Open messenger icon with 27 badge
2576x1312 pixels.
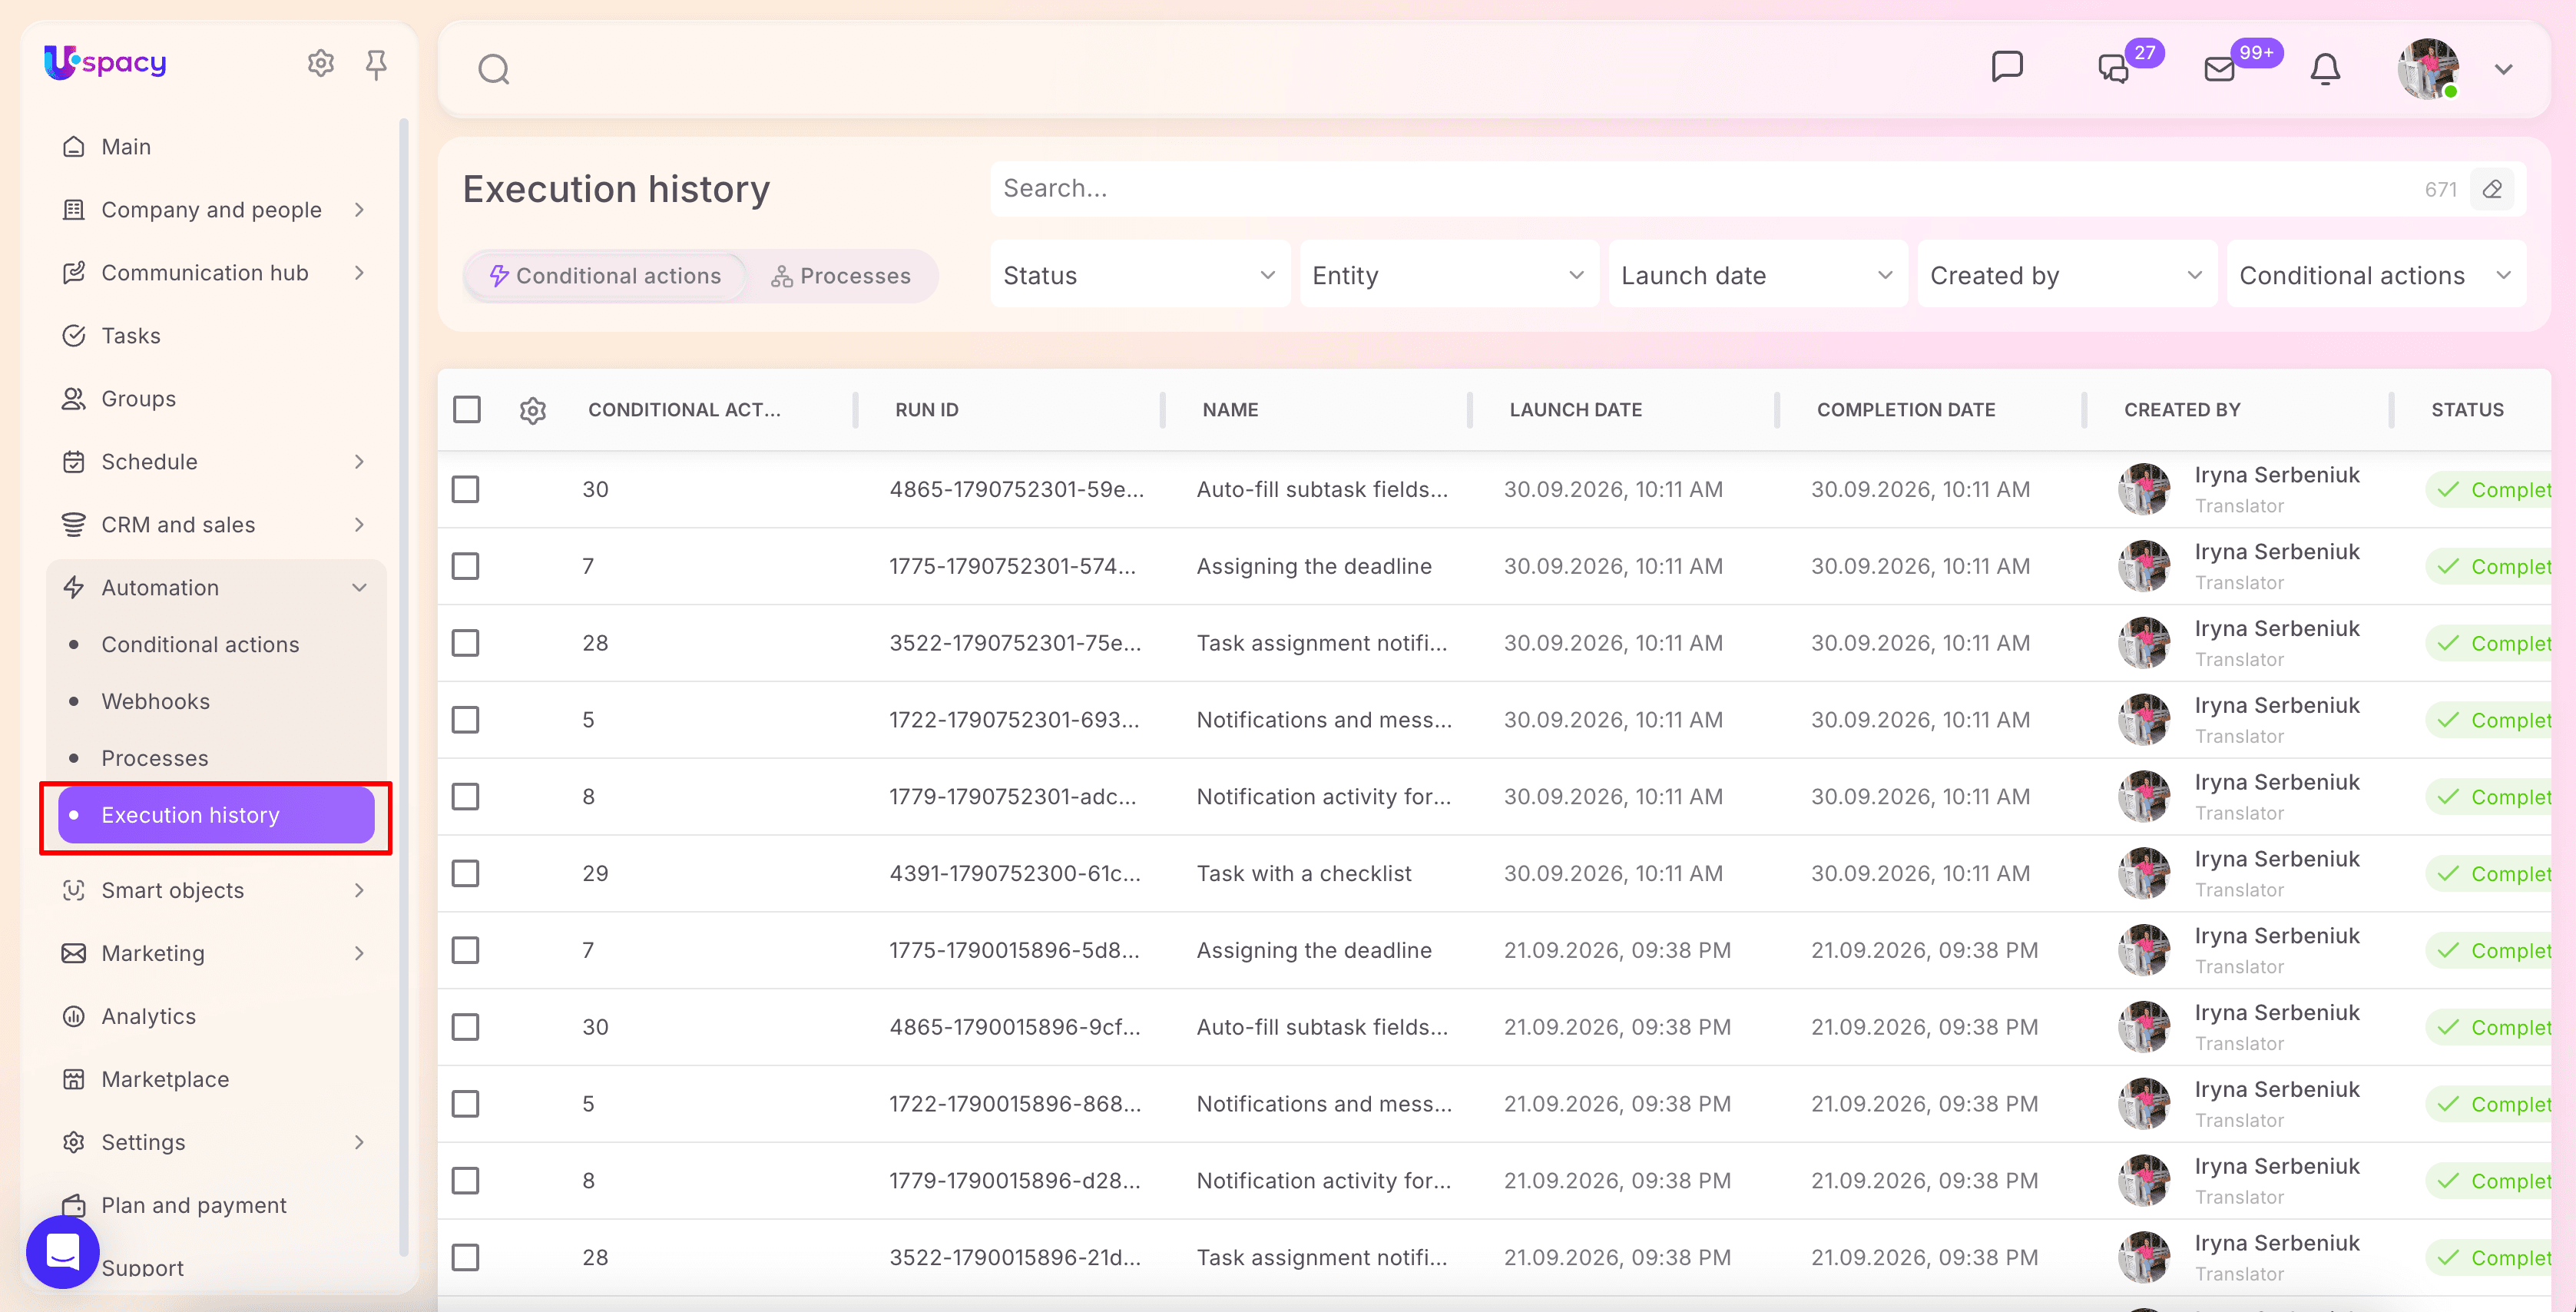2113,68
